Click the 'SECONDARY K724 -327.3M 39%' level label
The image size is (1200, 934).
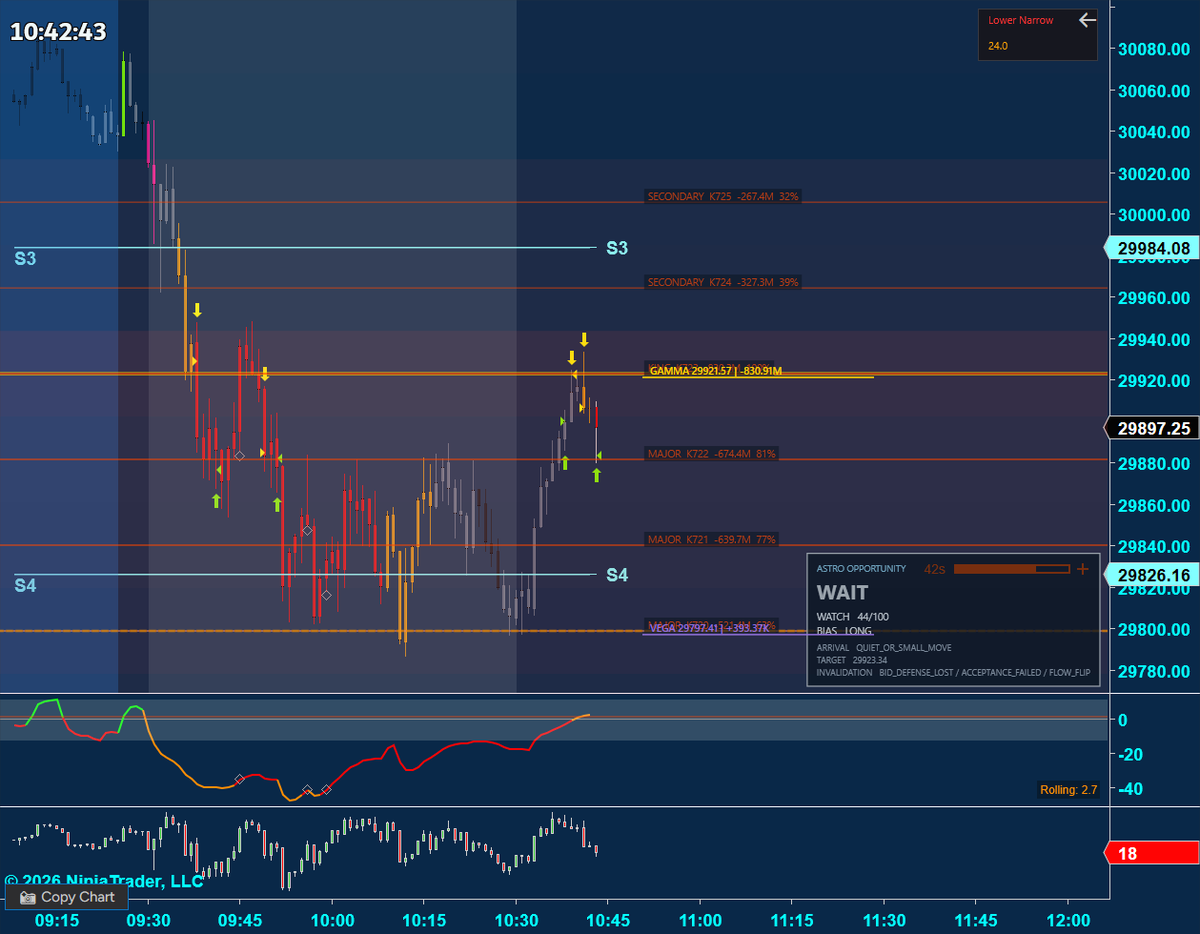[723, 283]
